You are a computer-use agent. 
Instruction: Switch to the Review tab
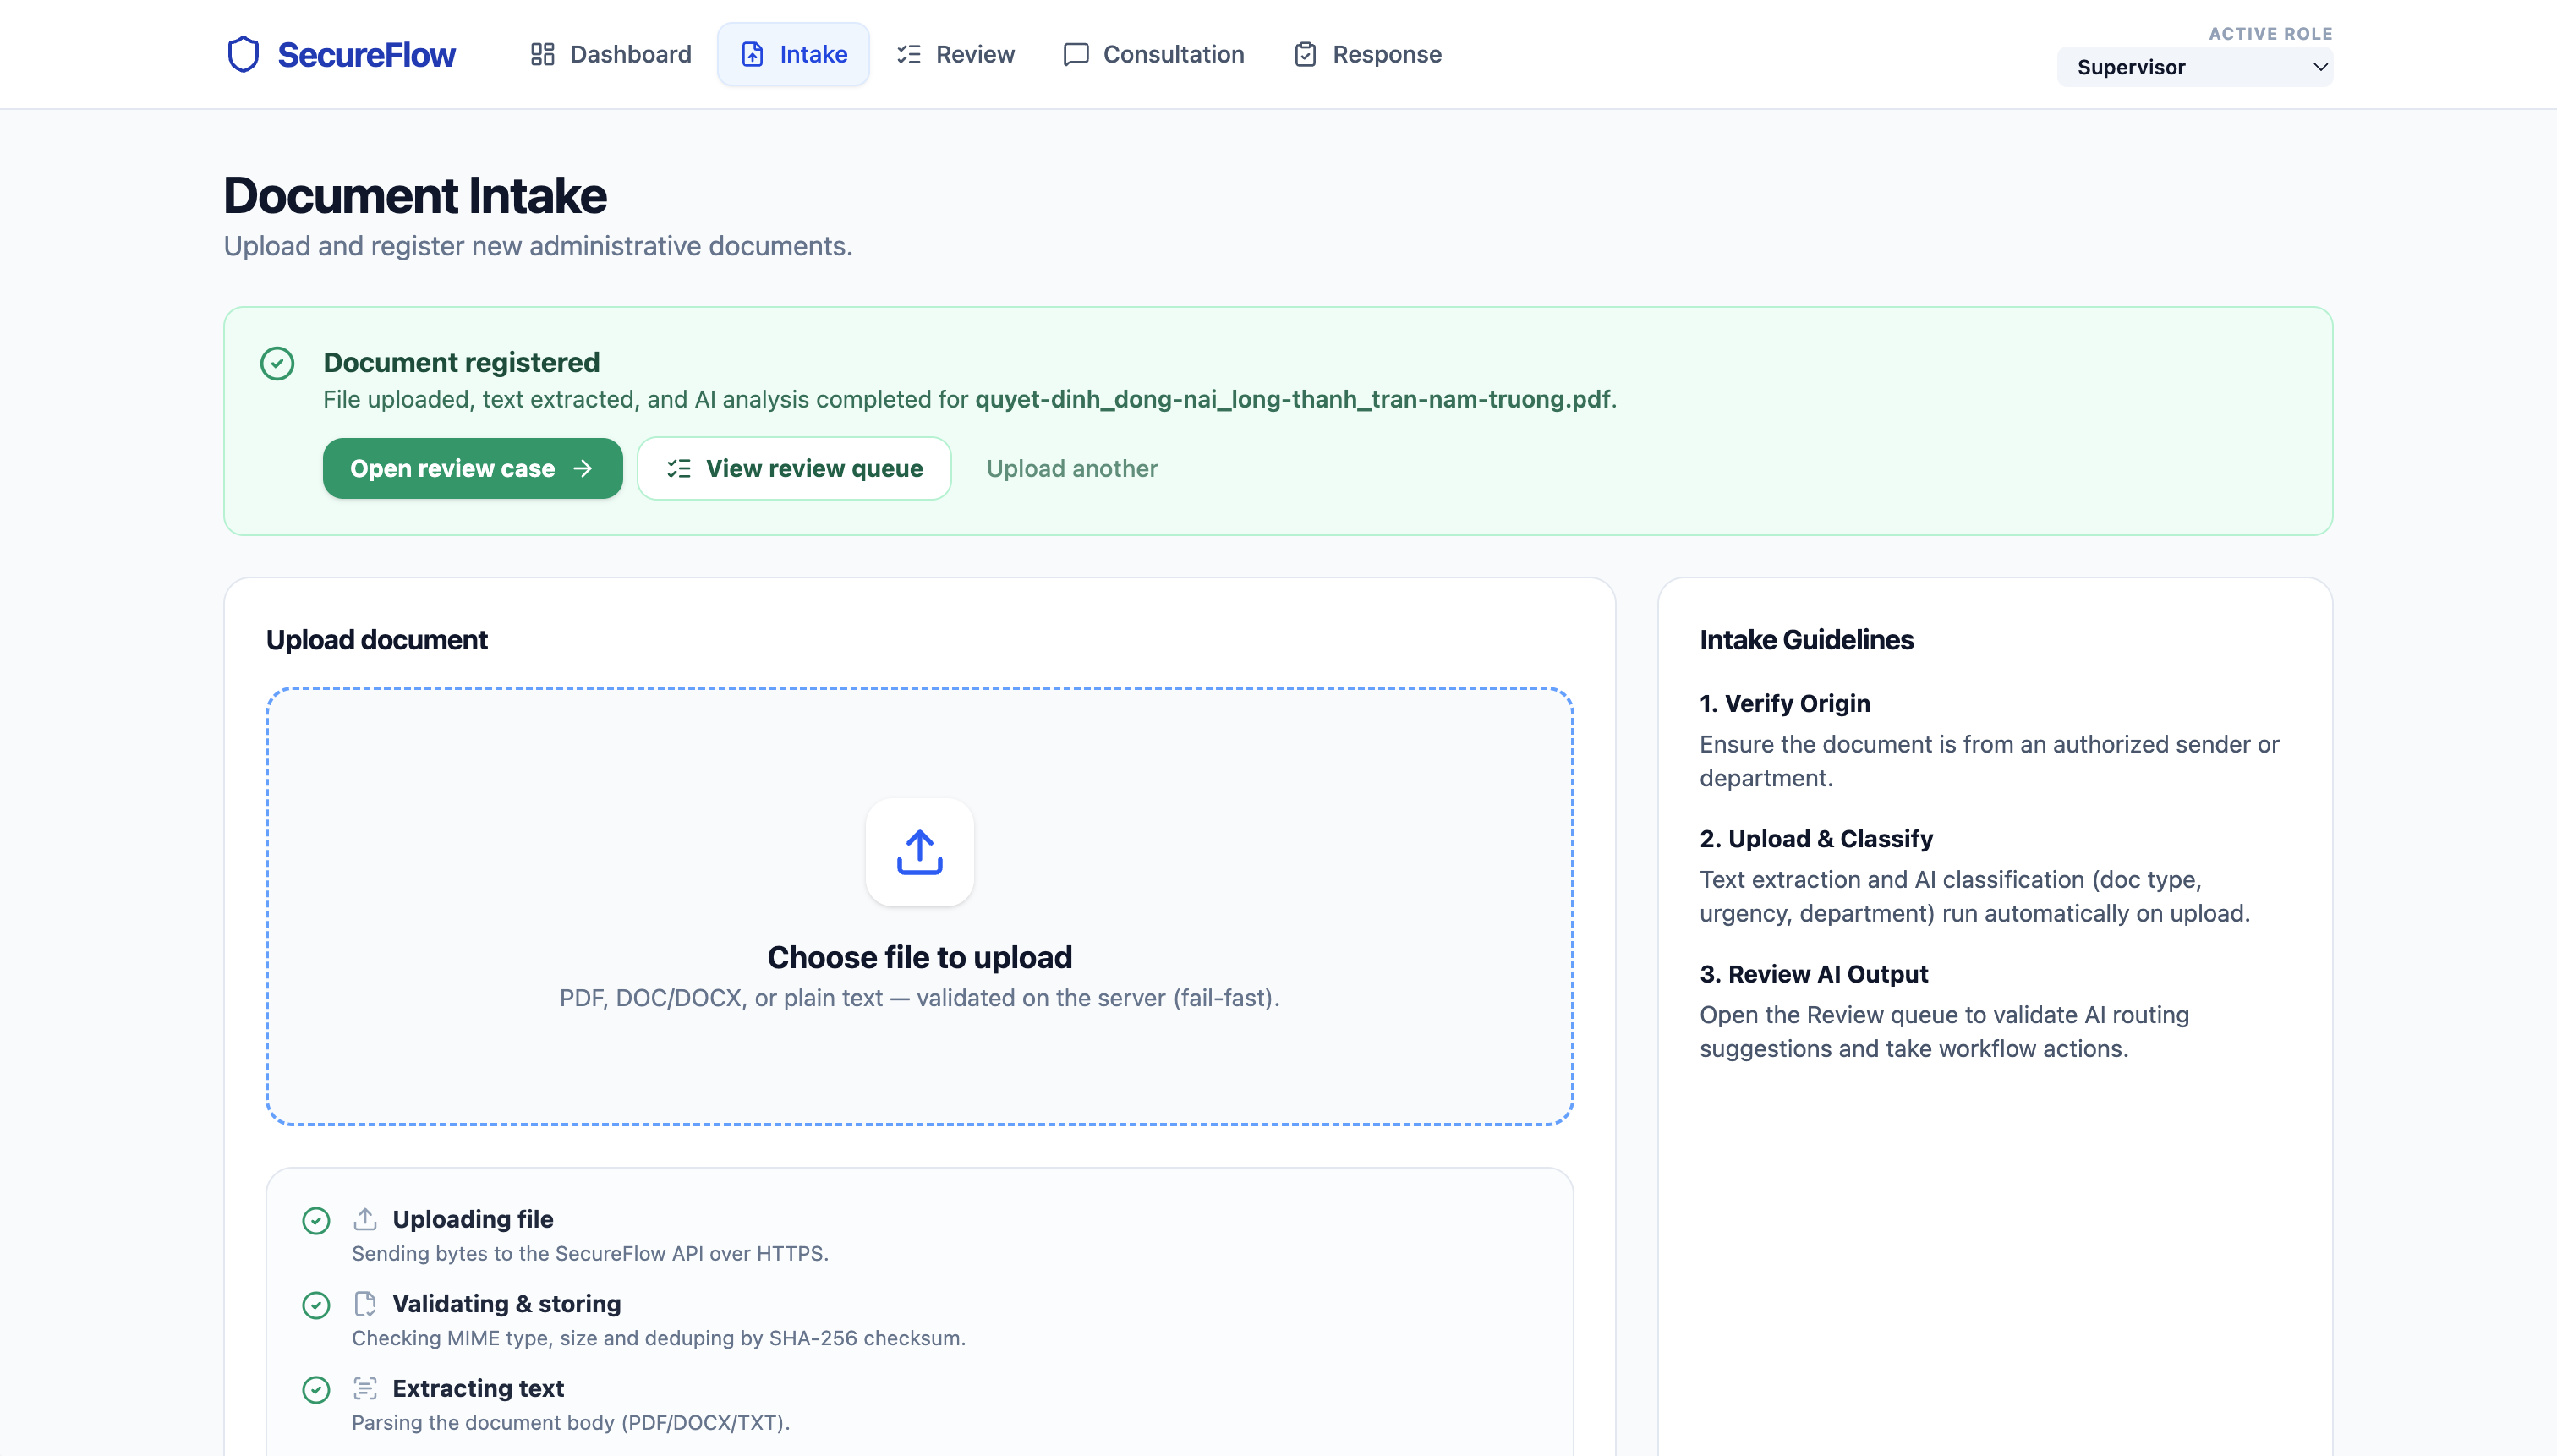coord(955,54)
